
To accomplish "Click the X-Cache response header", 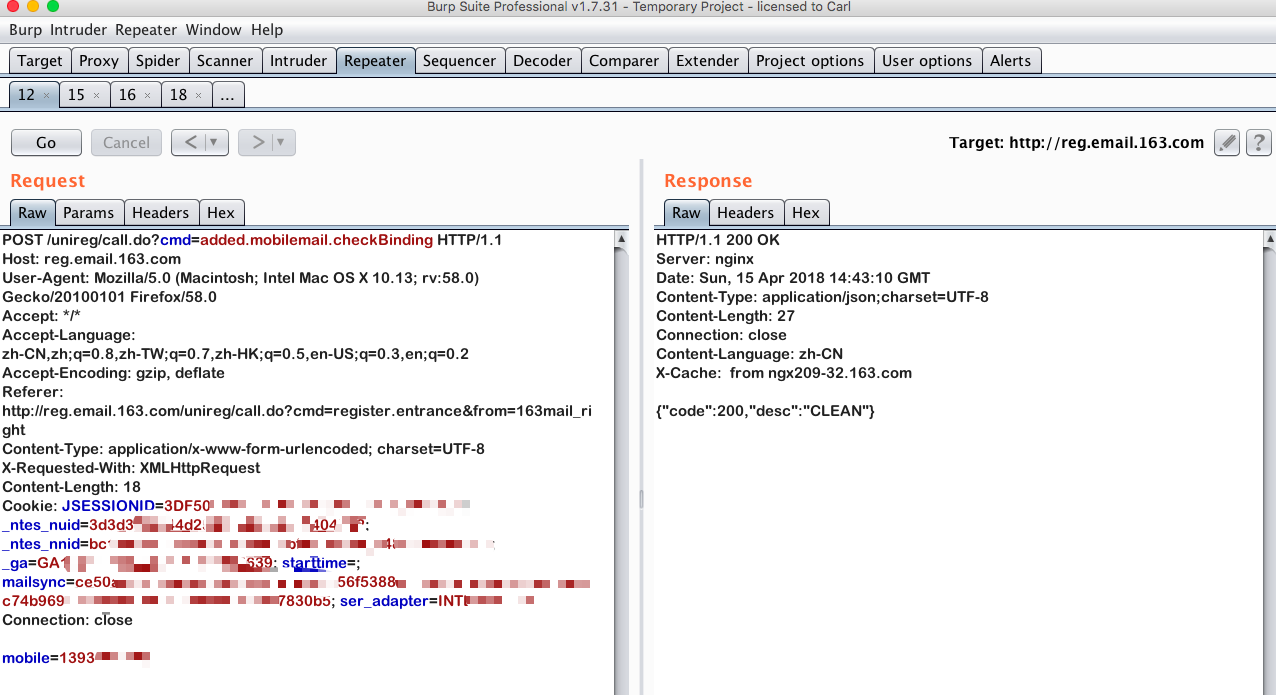I will (x=784, y=373).
